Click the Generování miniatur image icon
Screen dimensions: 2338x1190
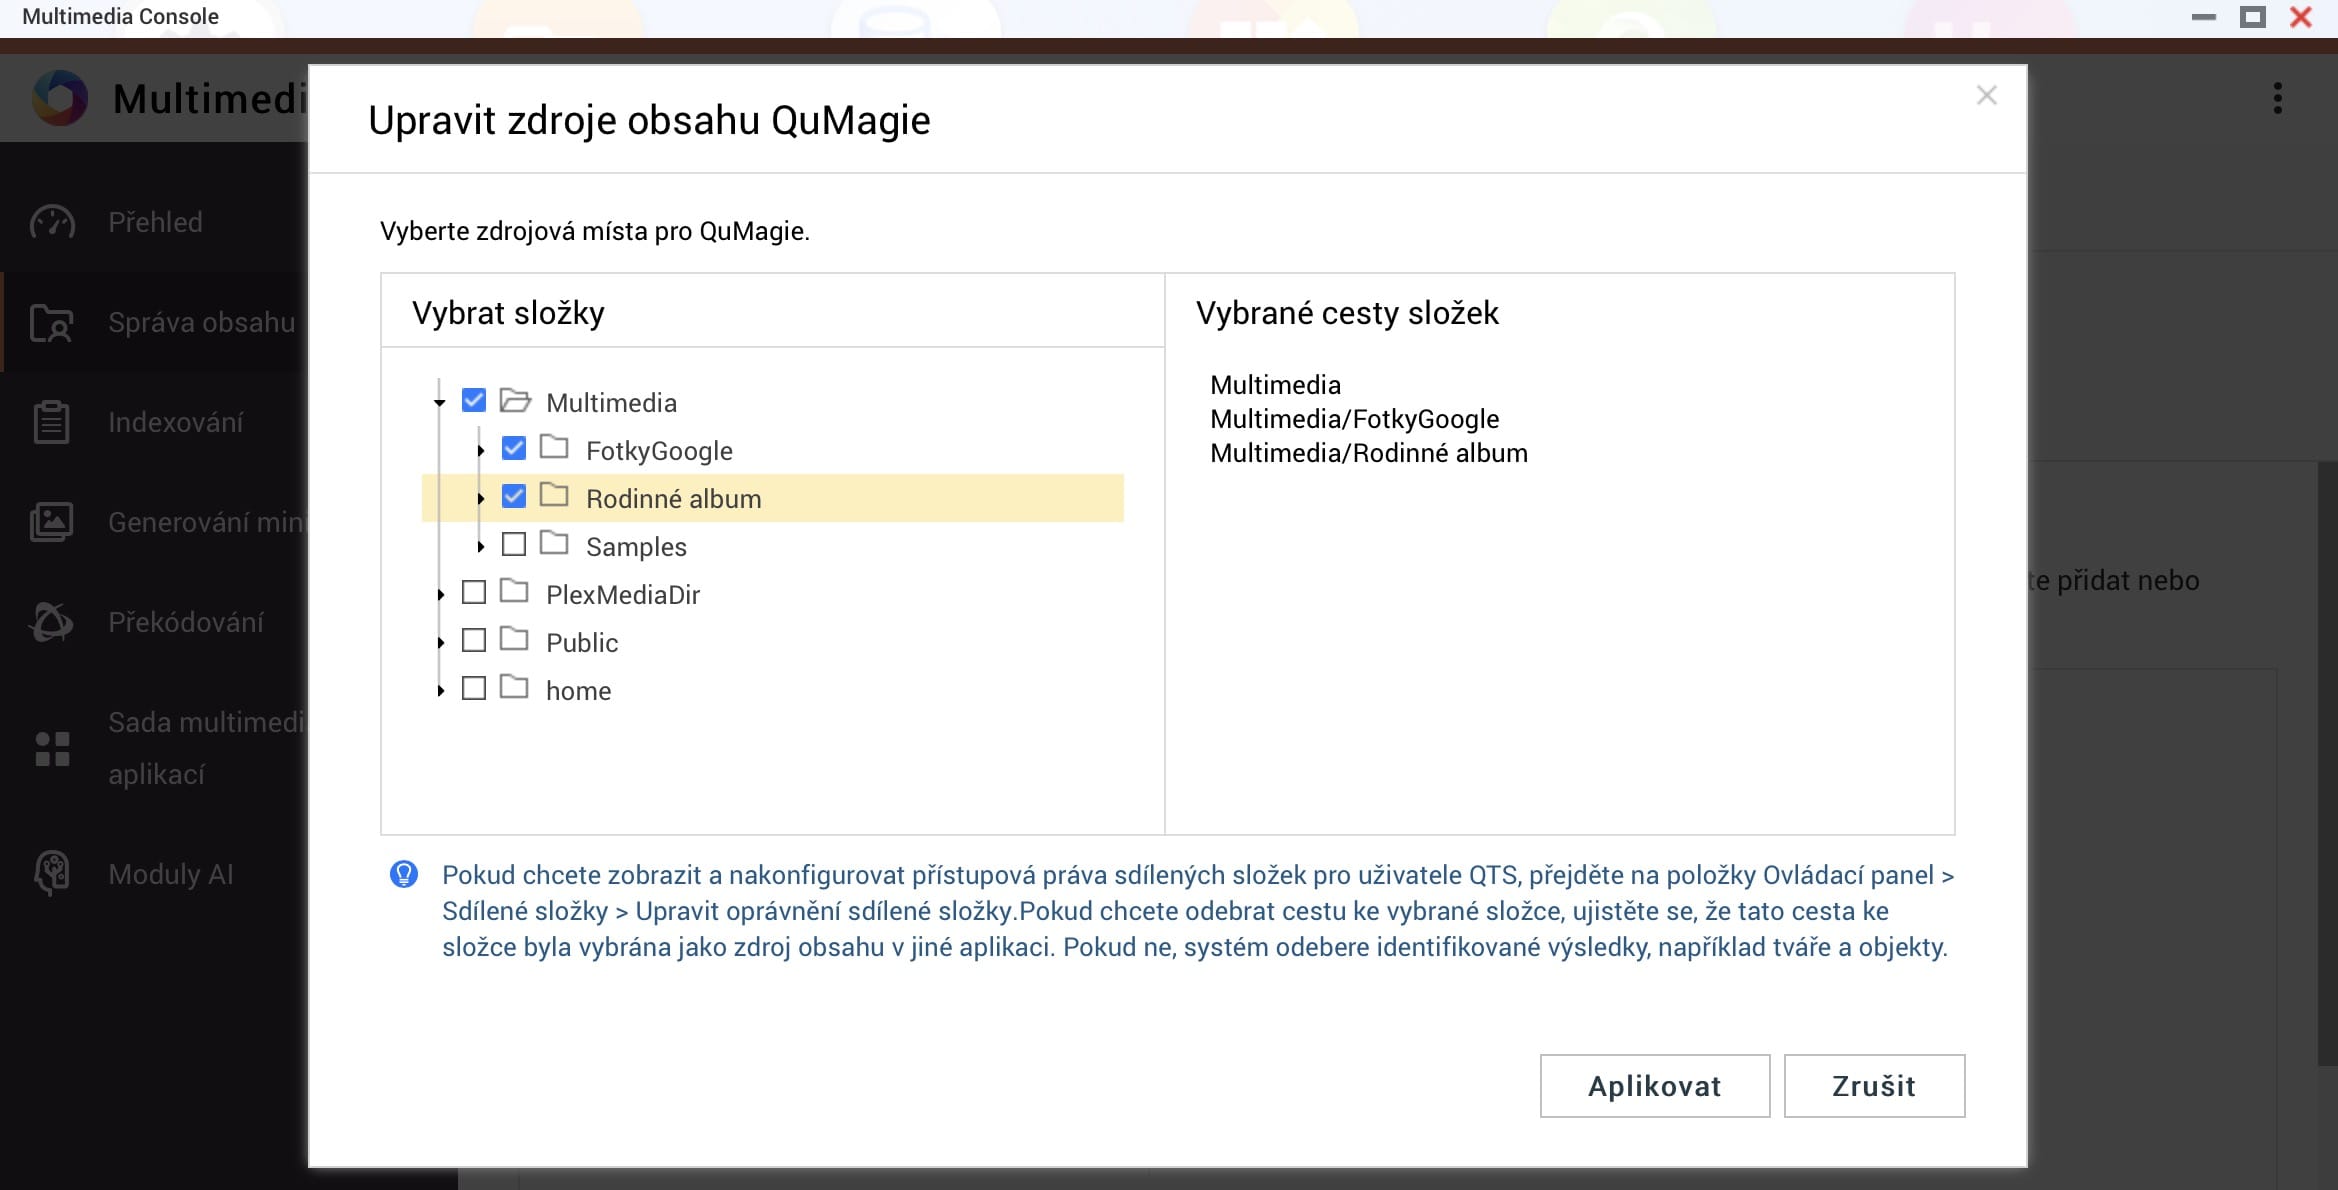tap(52, 522)
